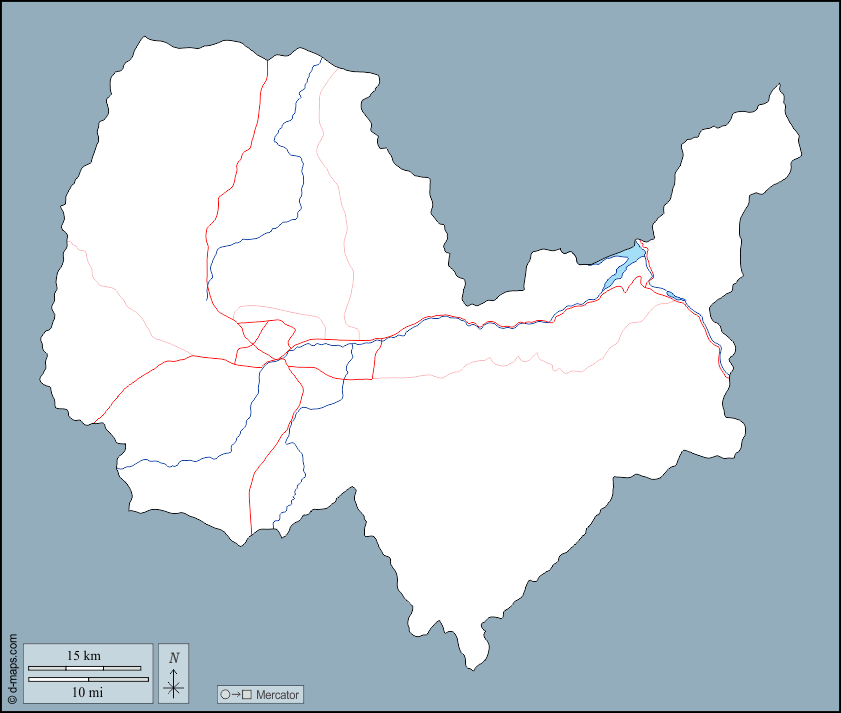The height and width of the screenshot is (713, 841).
Task: Click the miles scale bar
Action: [x=88, y=680]
